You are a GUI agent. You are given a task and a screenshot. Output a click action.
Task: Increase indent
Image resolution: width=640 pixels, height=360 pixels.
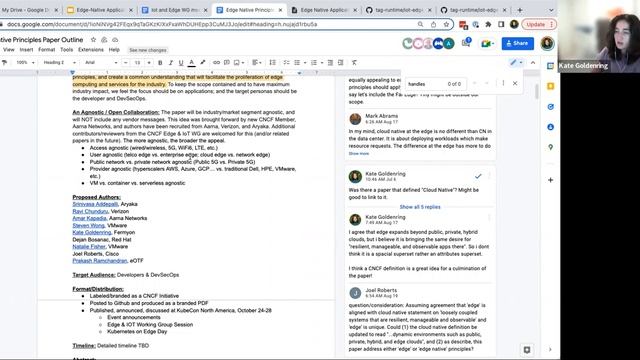point(340,62)
